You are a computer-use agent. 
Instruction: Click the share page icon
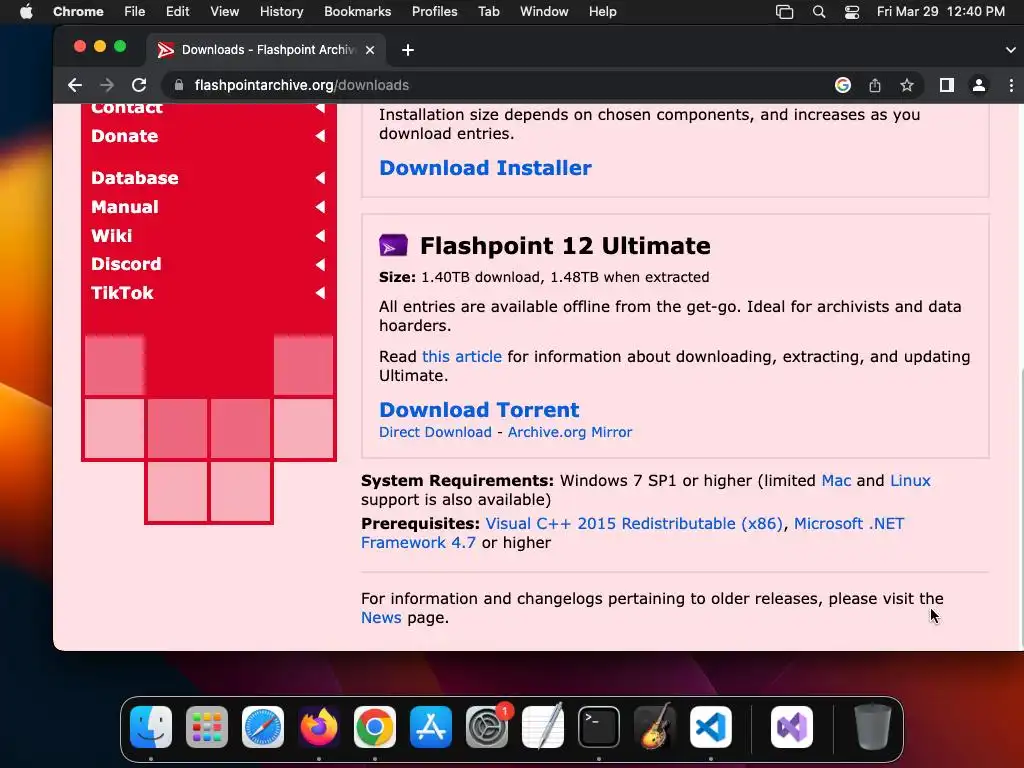875,85
